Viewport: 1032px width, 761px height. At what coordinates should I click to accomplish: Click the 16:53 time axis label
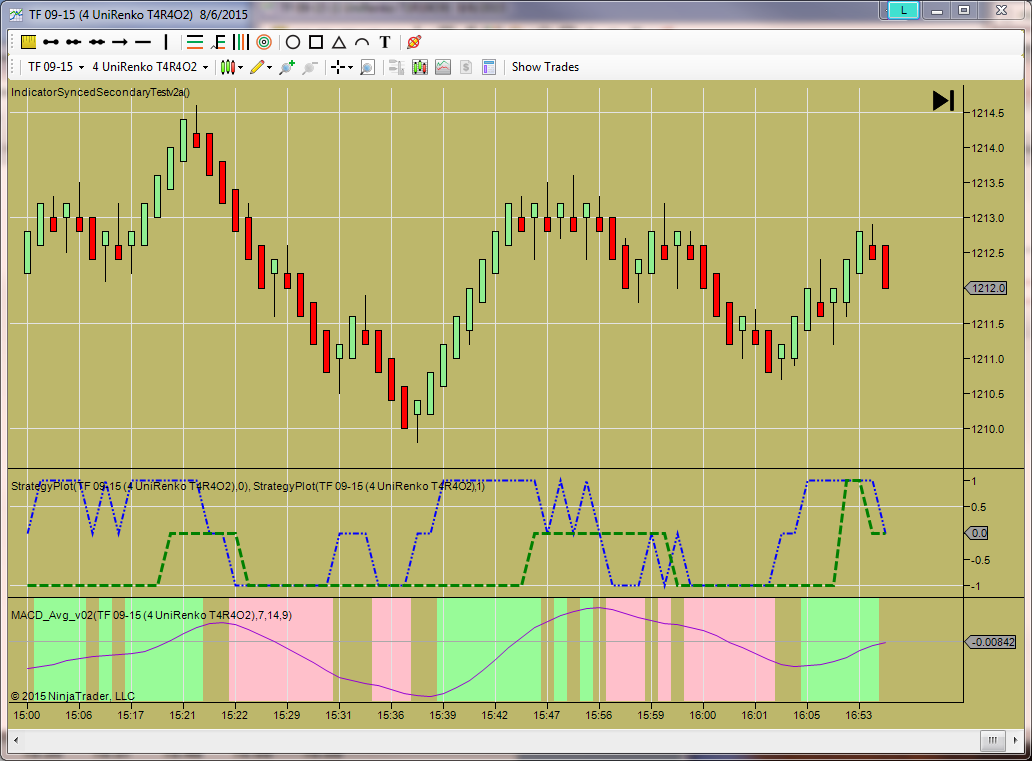[858, 715]
